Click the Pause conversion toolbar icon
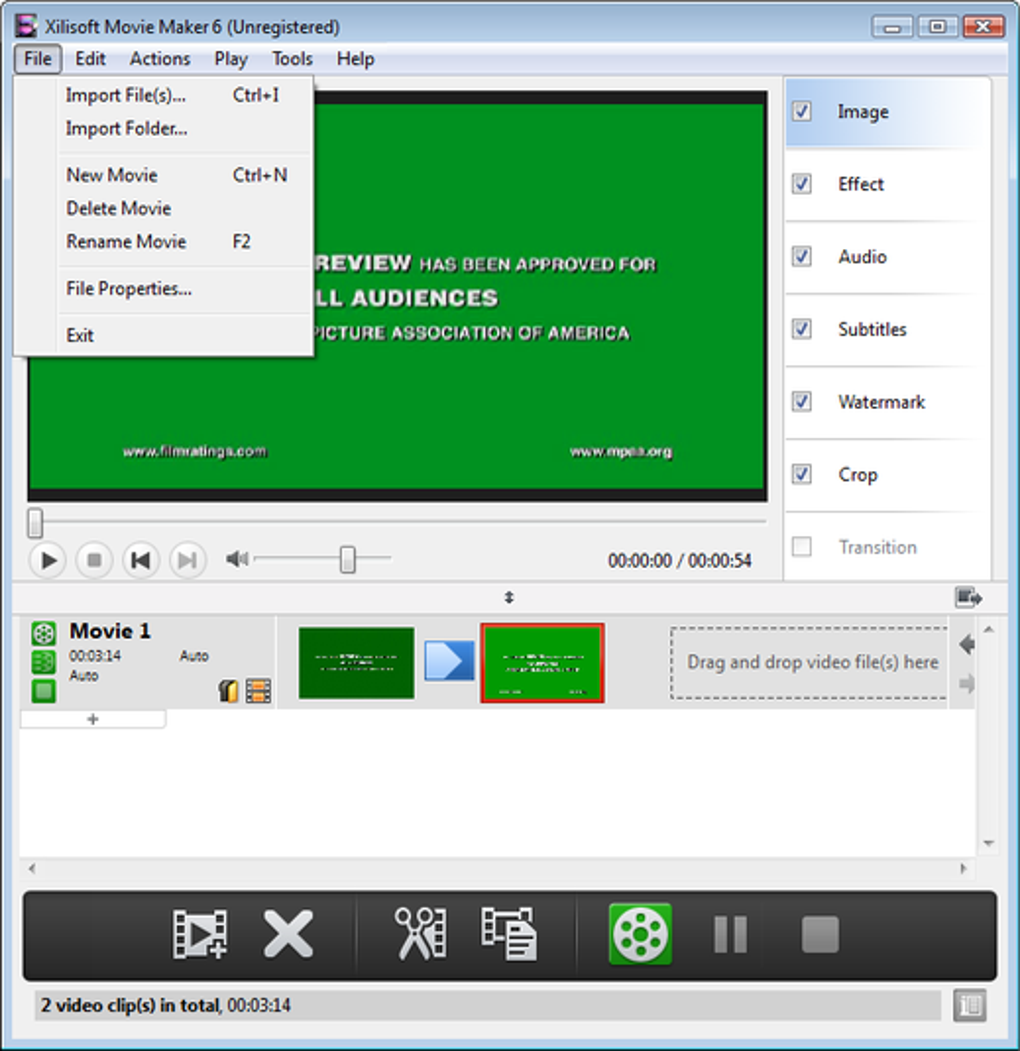 (x=730, y=934)
